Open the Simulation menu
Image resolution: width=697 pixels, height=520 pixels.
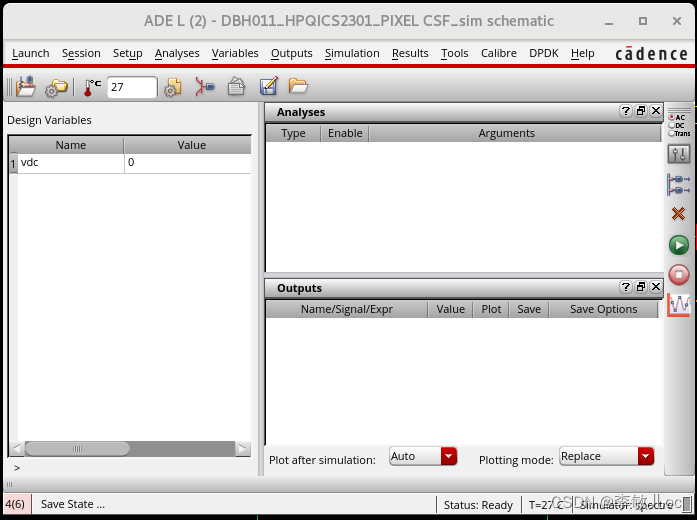click(352, 53)
